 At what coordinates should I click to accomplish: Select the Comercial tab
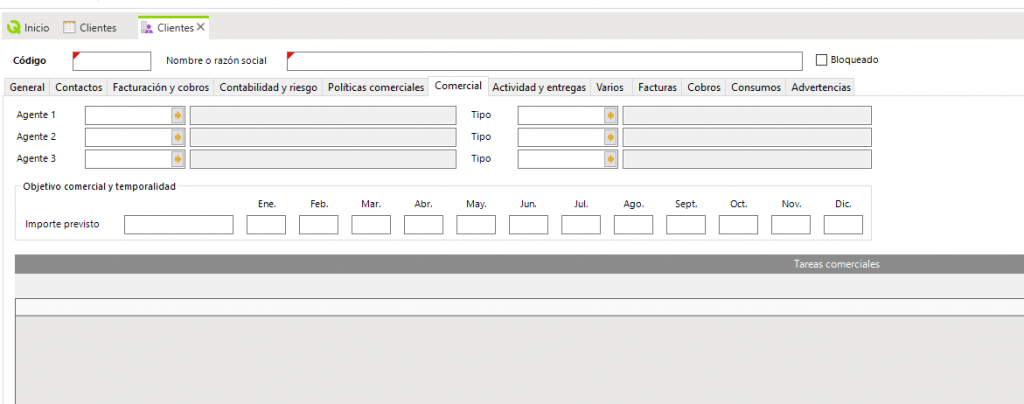pyautogui.click(x=458, y=86)
